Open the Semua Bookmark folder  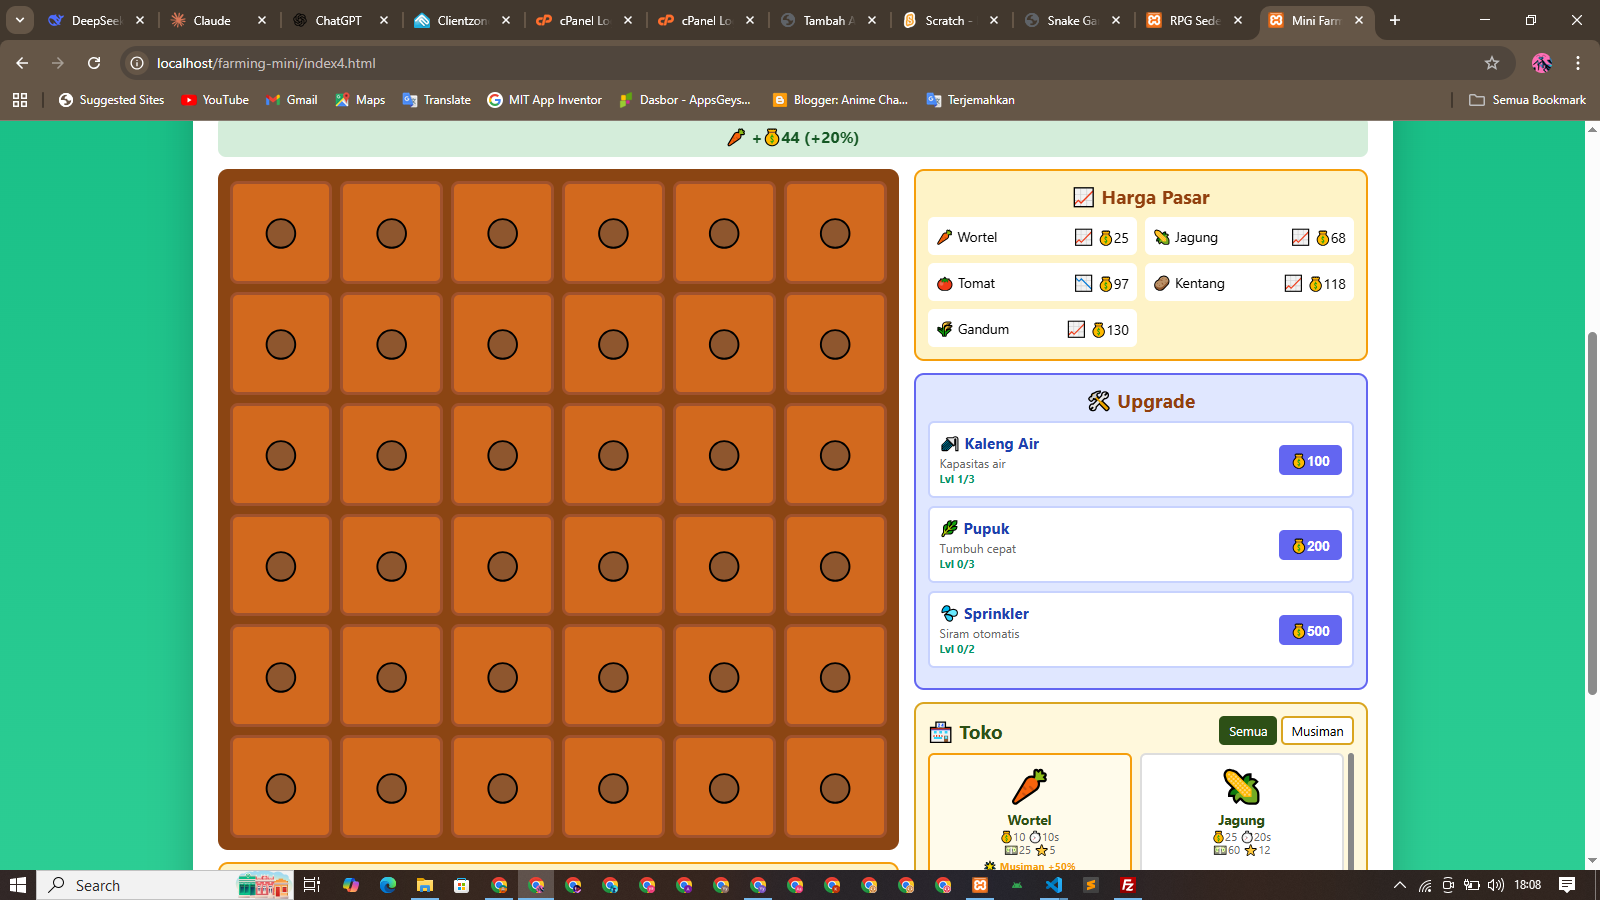point(1527,100)
